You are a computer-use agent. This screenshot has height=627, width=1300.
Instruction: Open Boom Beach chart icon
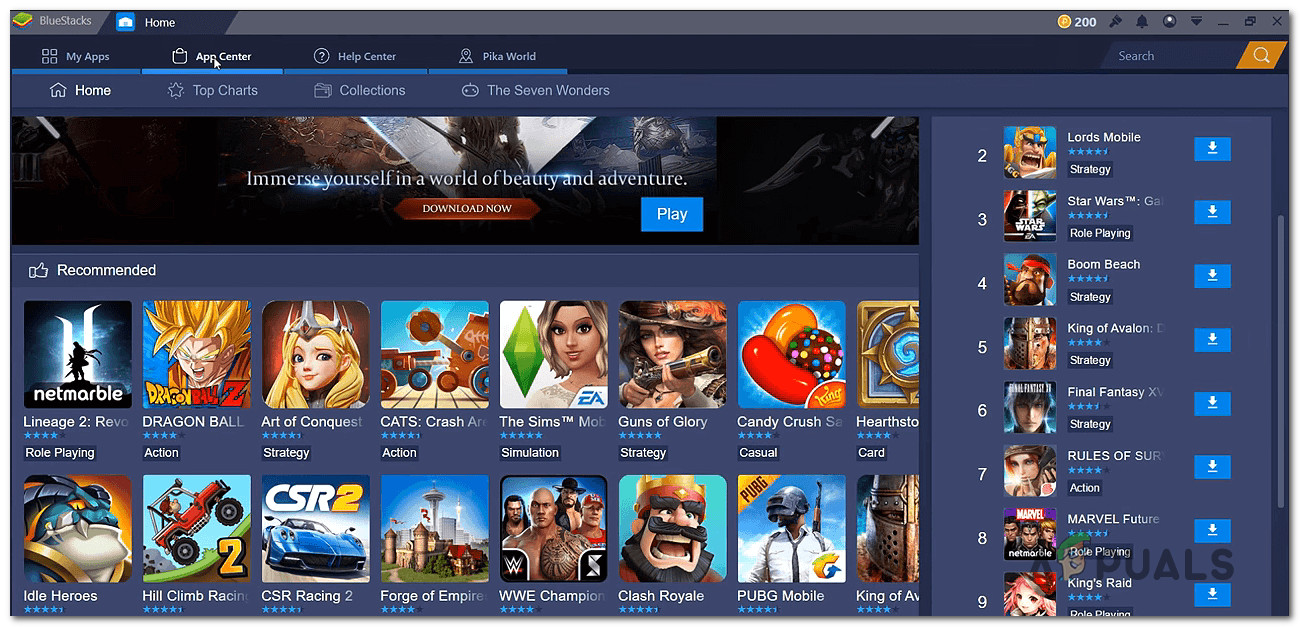tap(1030, 279)
